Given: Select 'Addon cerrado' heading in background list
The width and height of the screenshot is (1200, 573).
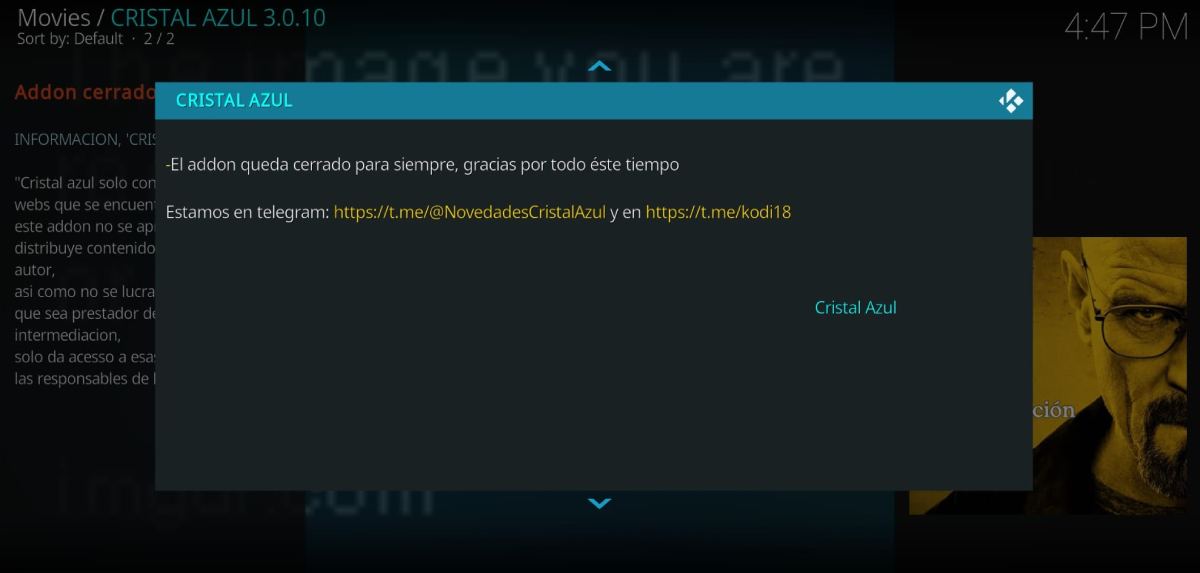Looking at the screenshot, I should tap(85, 92).
